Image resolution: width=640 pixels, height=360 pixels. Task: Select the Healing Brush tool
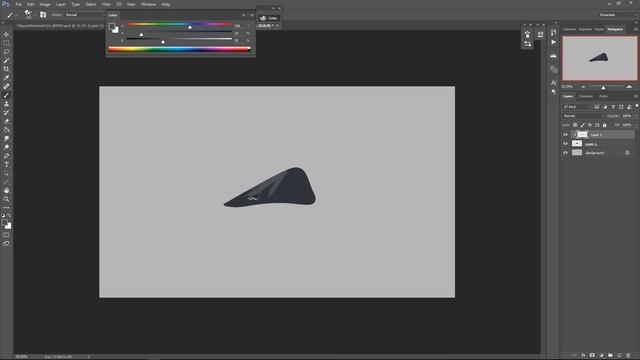[x=6, y=86]
